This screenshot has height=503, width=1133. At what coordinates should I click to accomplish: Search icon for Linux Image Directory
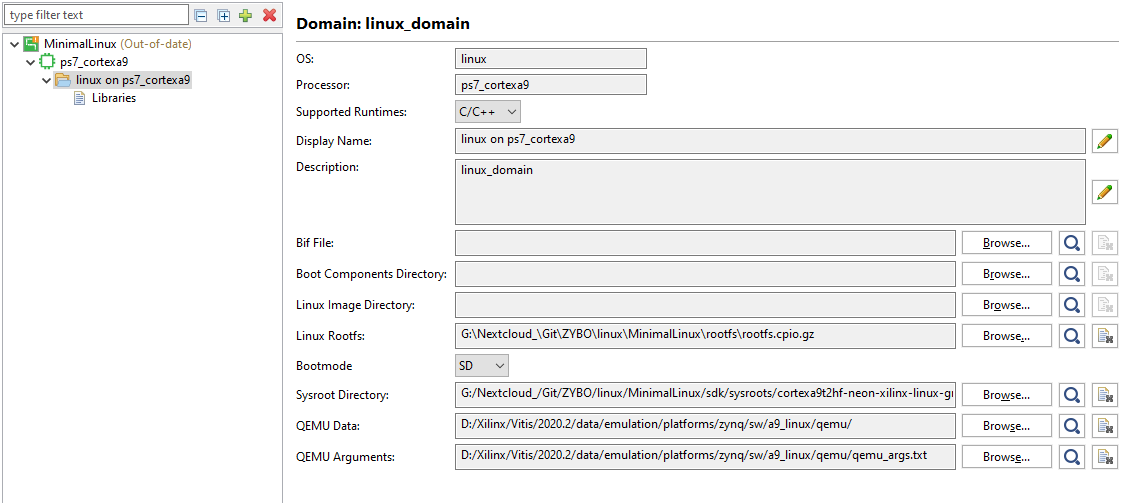point(1072,305)
